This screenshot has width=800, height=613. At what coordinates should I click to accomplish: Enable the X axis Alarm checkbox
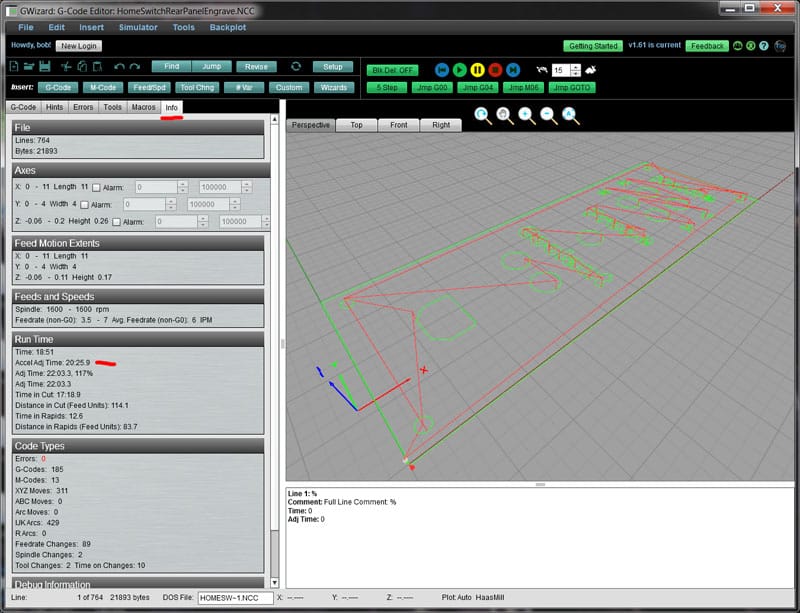(96, 186)
